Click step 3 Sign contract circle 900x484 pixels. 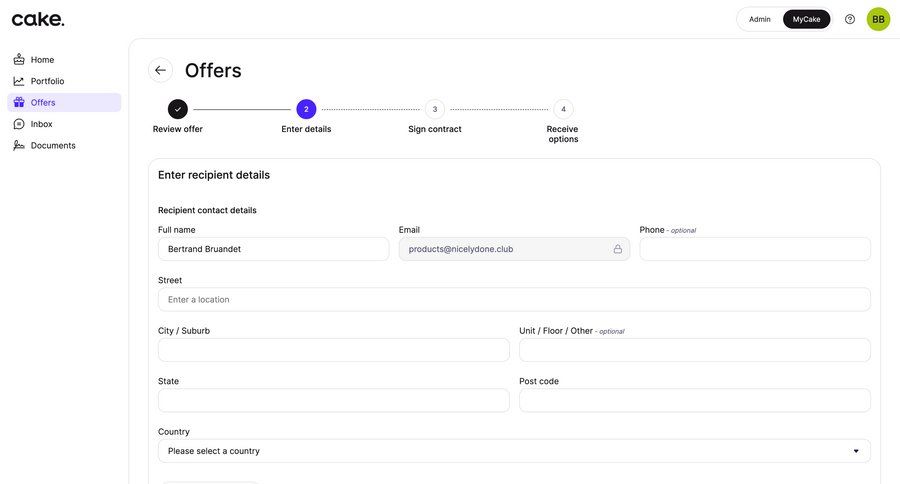(435, 109)
